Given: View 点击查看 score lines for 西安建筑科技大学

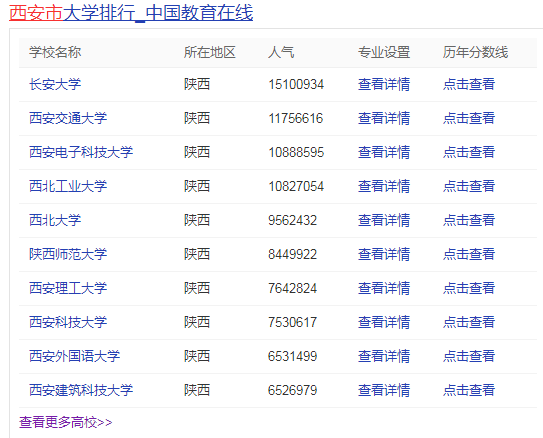Looking at the screenshot, I should click(x=469, y=390).
